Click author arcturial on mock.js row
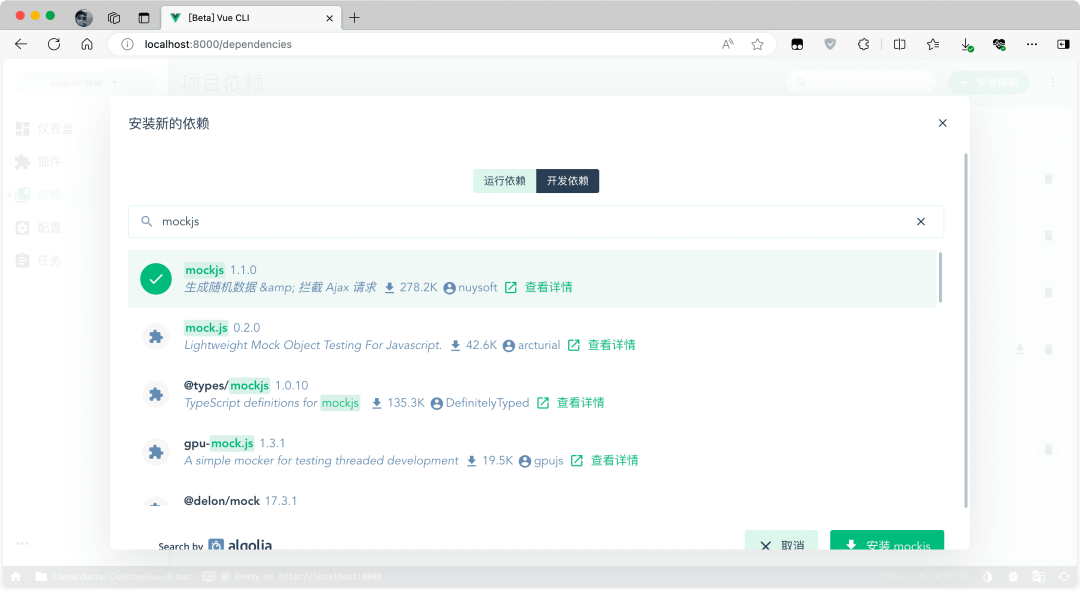 click(x=531, y=345)
